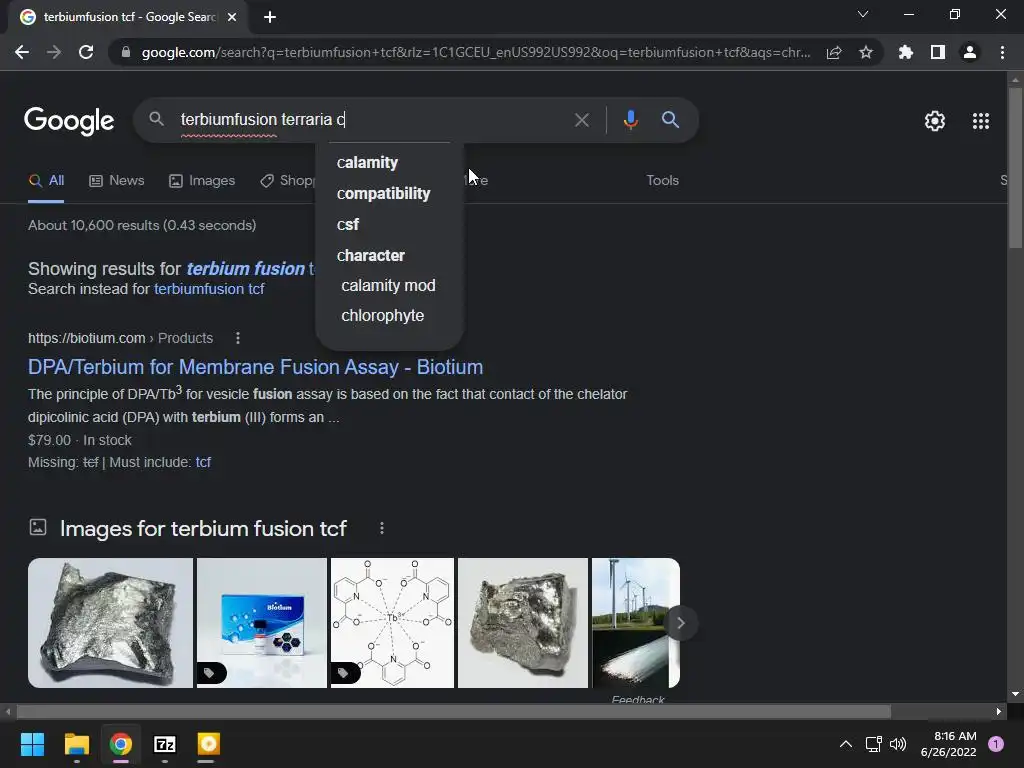Submit search with blue magnifier button

(670, 120)
